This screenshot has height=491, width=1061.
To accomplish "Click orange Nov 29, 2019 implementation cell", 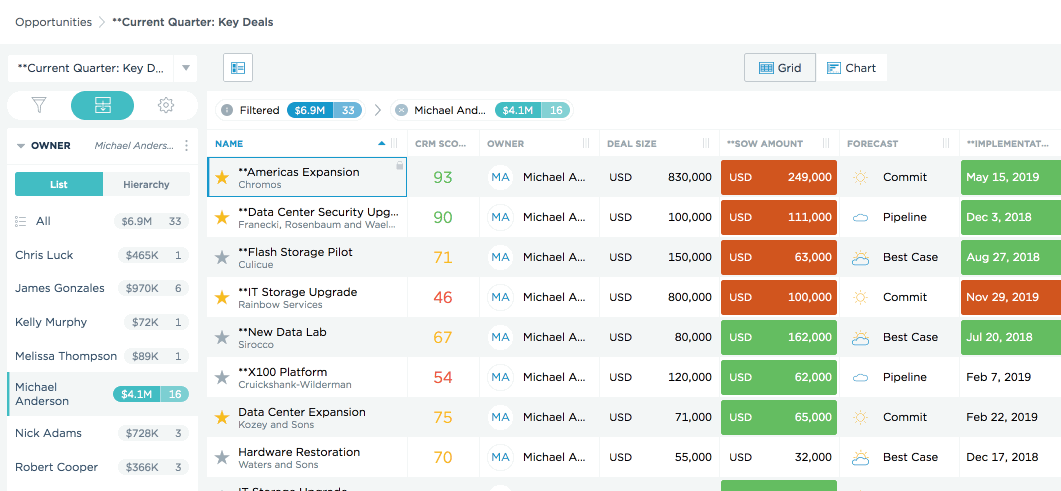I will pos(1011,297).
